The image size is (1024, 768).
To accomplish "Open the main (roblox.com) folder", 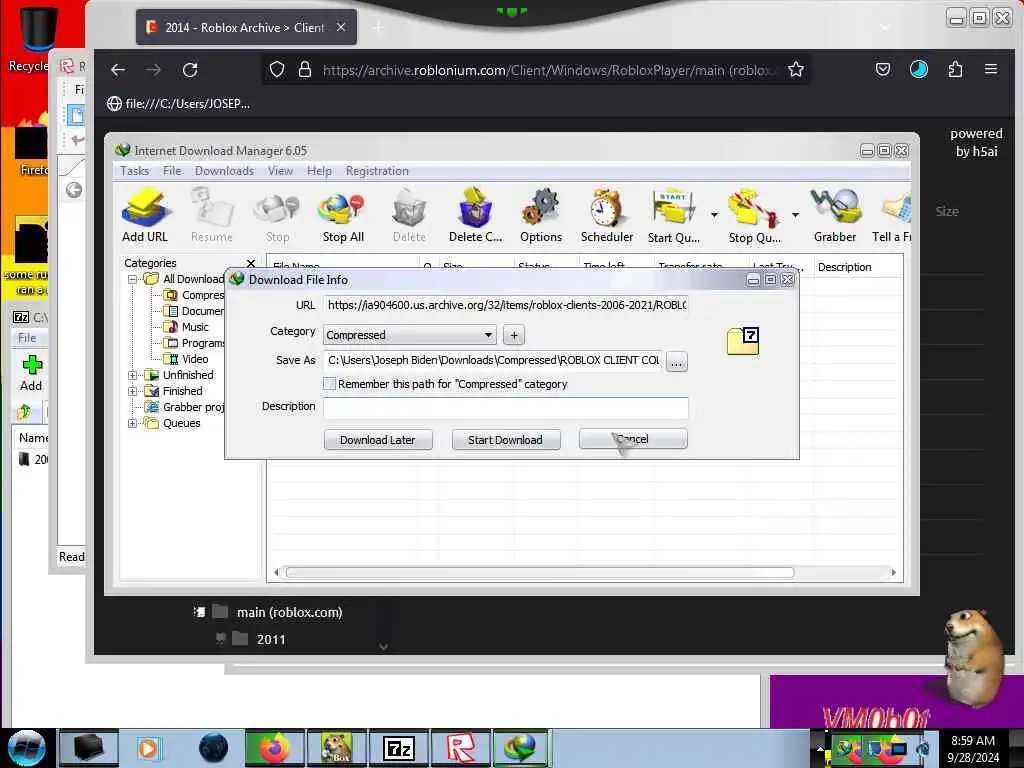I will coord(289,613).
